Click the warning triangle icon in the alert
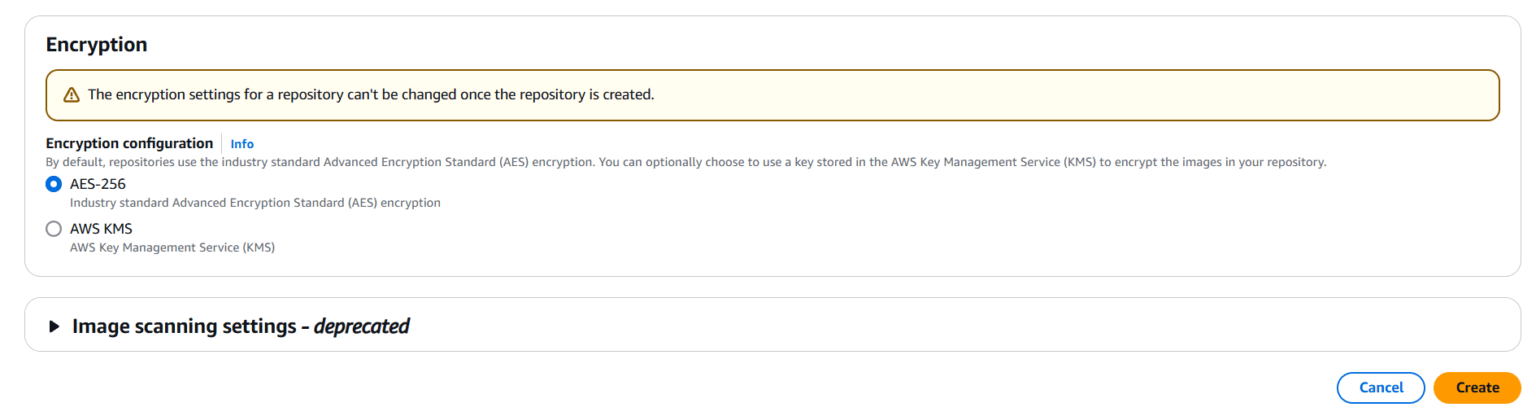This screenshot has width=1536, height=416. coord(71,95)
